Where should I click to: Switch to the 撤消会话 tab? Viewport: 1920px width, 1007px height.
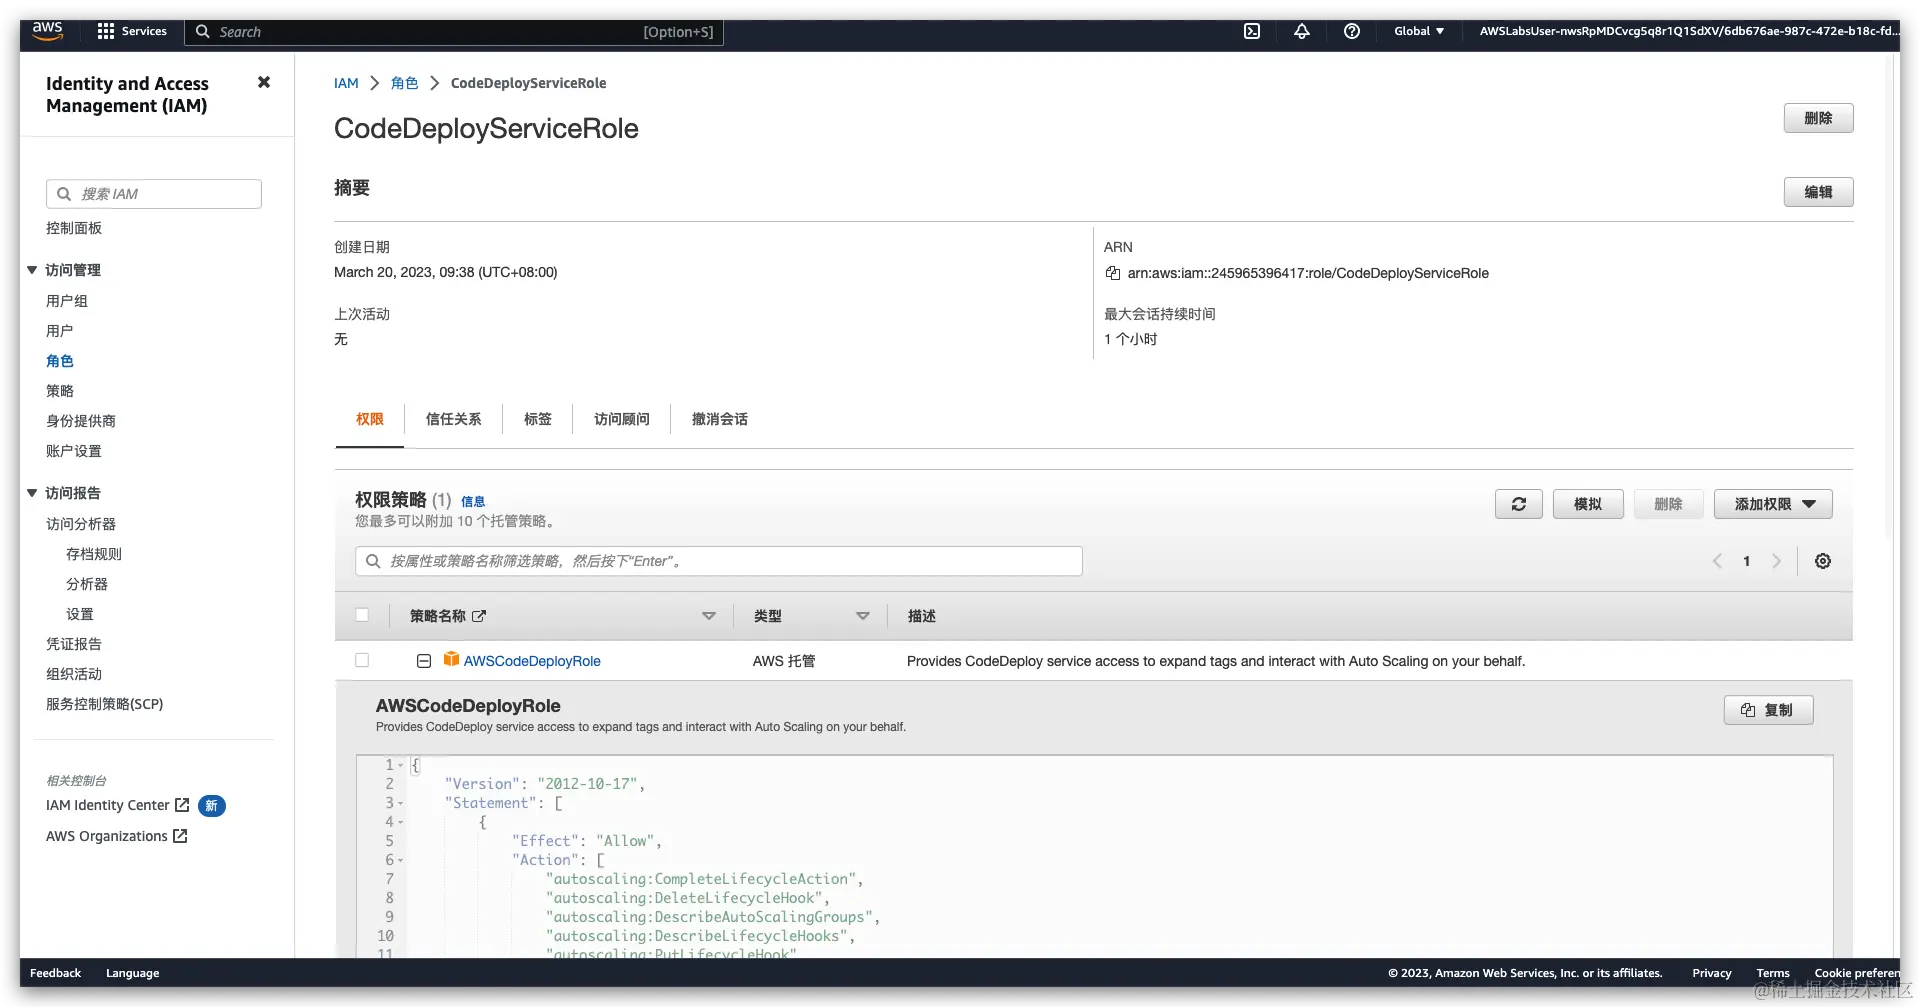pyautogui.click(x=720, y=419)
